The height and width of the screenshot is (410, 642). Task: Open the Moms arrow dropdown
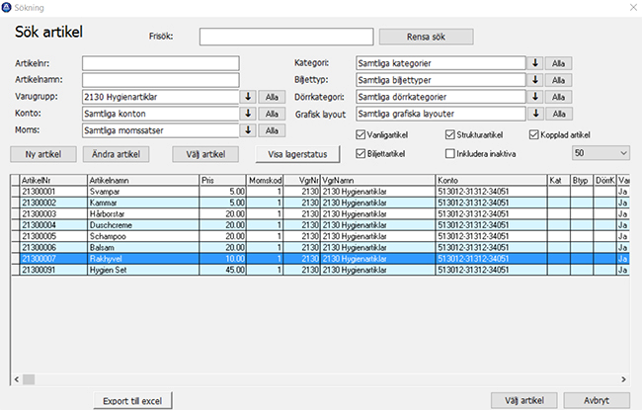click(248, 130)
